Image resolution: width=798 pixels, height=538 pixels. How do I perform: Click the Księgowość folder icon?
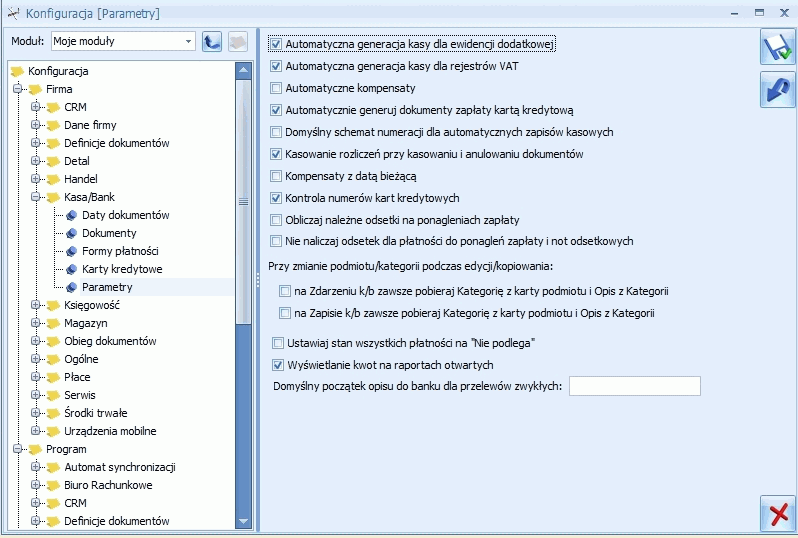[53, 306]
